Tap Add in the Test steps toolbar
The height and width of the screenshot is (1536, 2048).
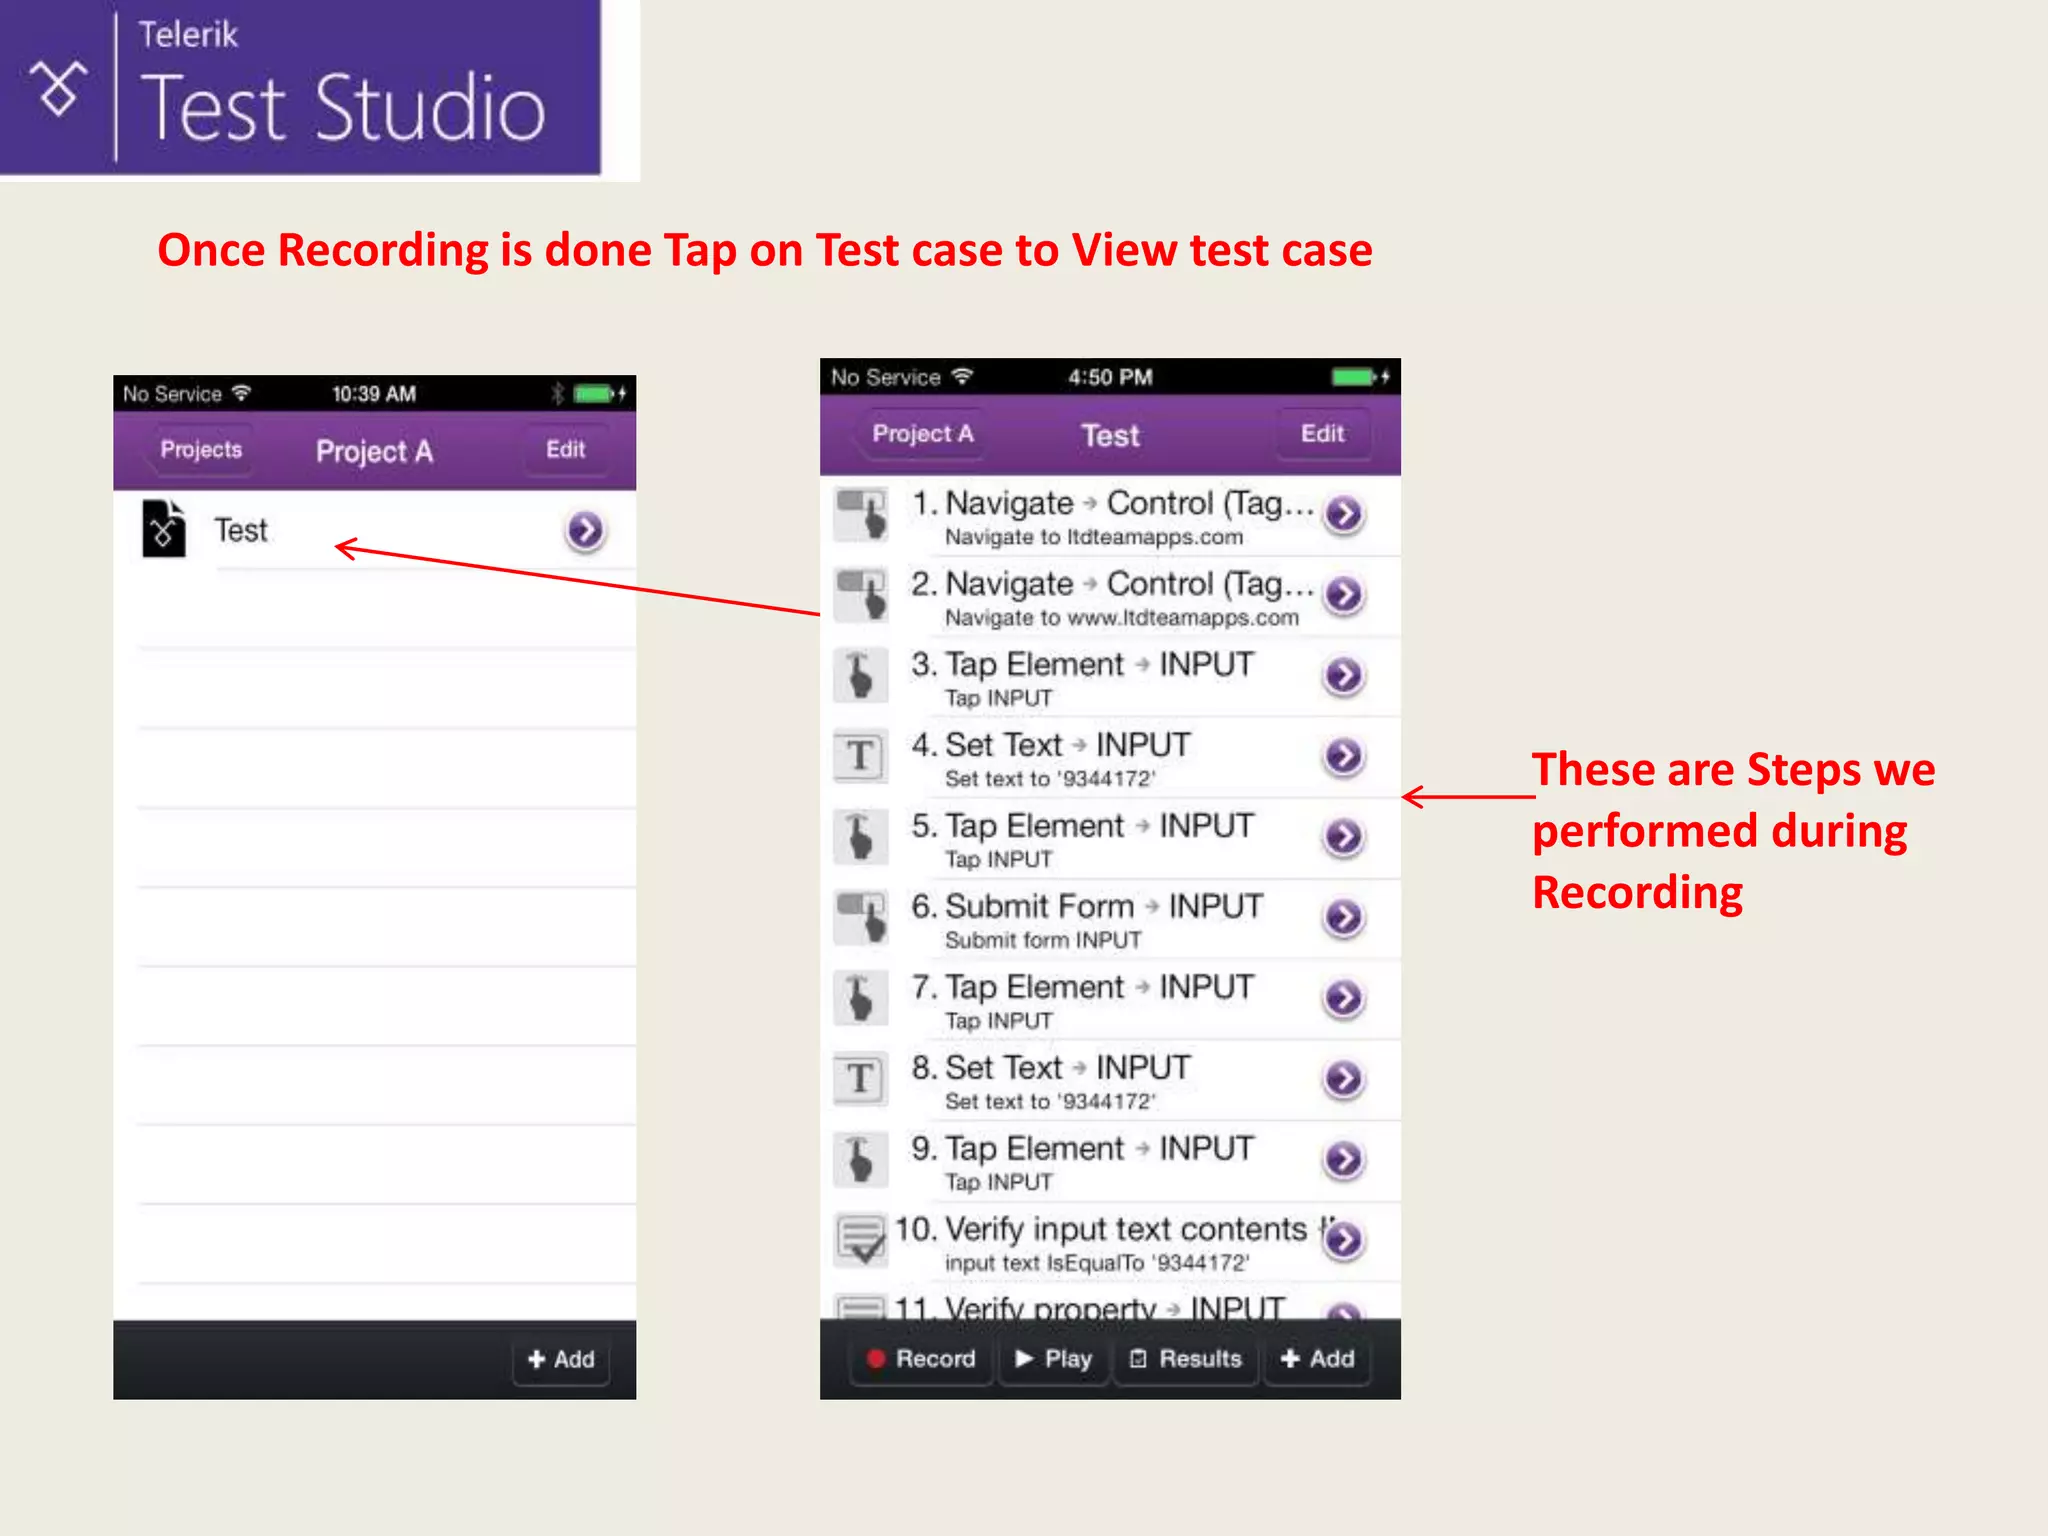tap(1318, 1359)
